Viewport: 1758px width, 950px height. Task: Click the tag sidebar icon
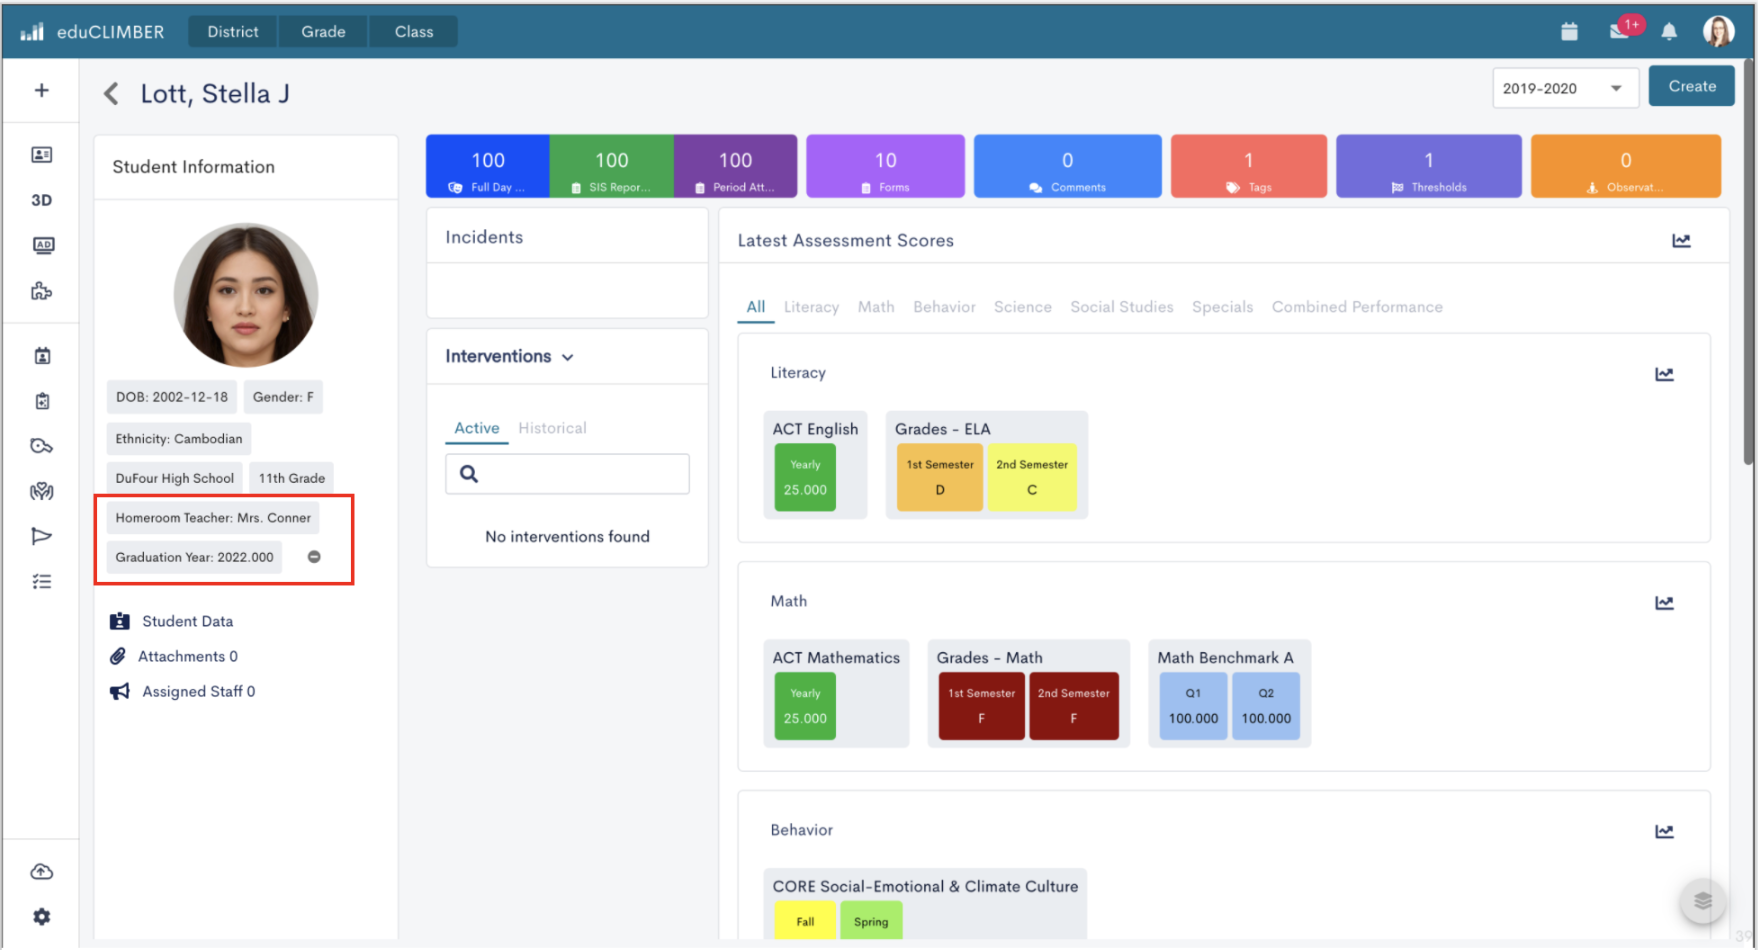pyautogui.click(x=41, y=446)
